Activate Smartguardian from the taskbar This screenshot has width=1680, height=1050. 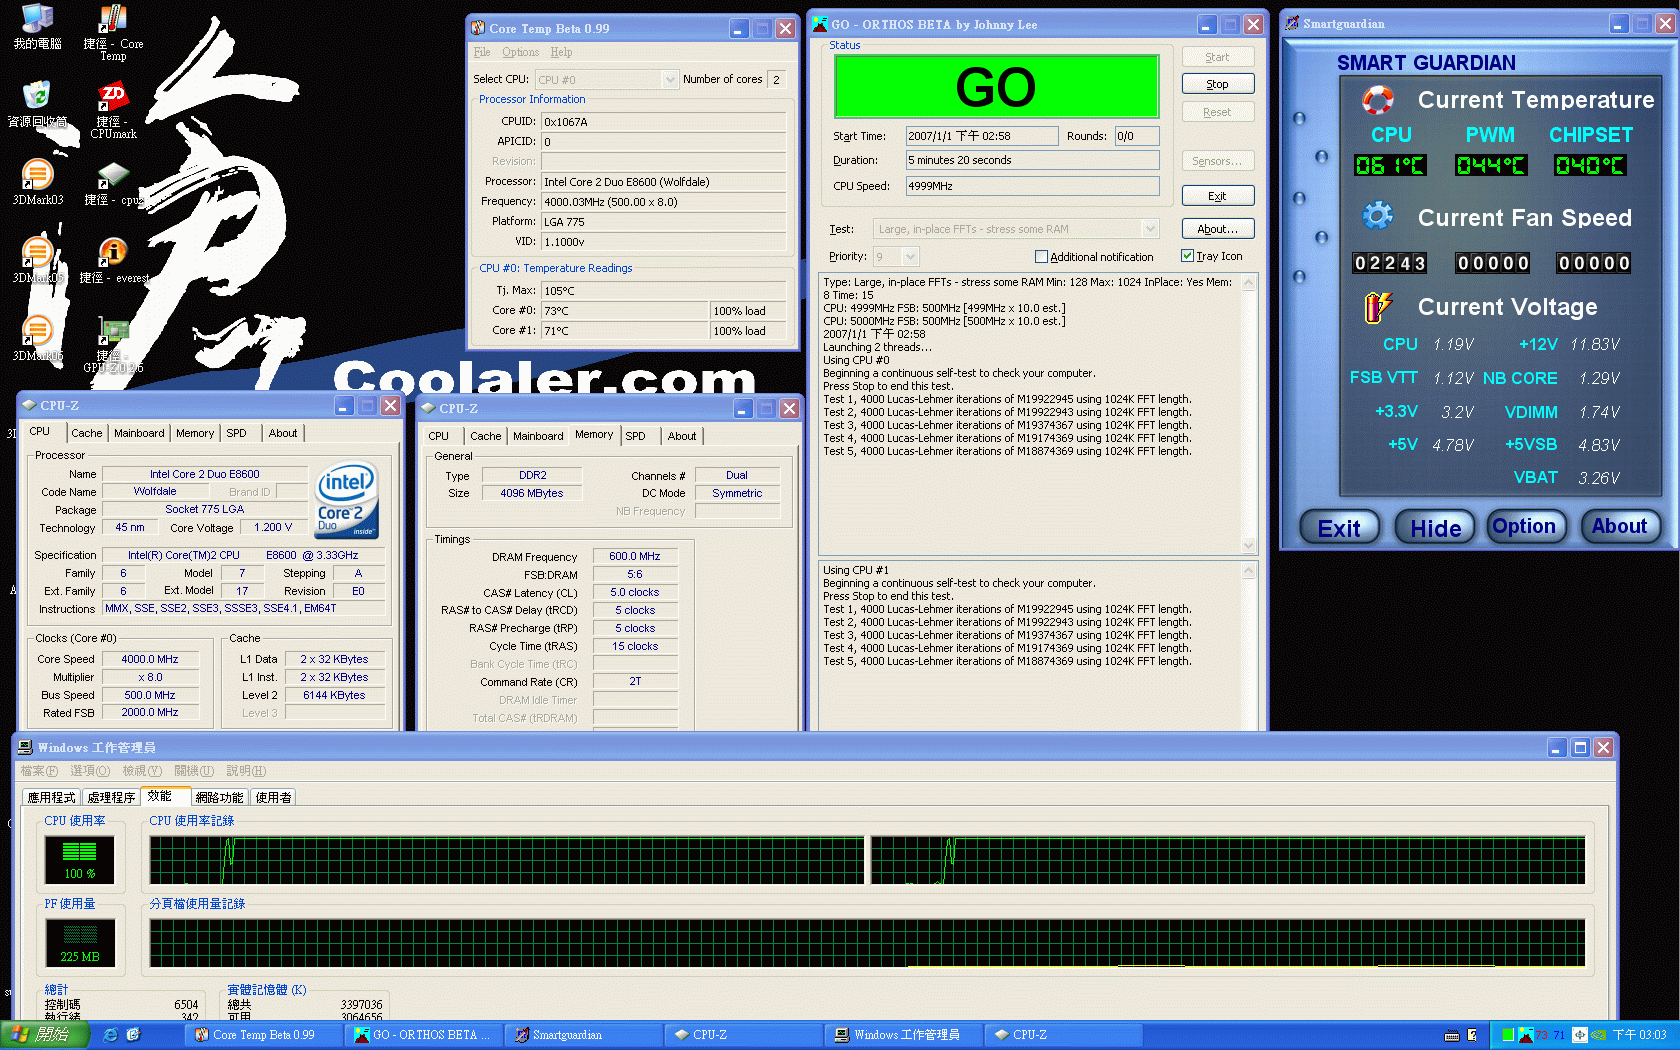585,1035
